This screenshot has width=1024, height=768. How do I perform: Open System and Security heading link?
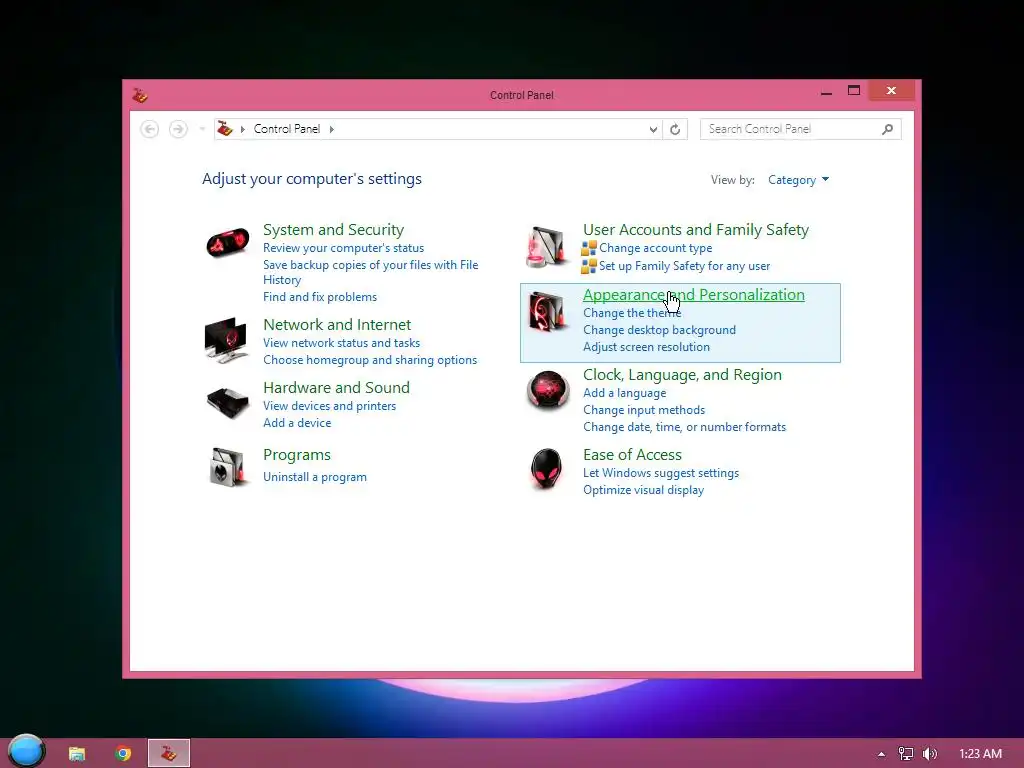coord(333,230)
